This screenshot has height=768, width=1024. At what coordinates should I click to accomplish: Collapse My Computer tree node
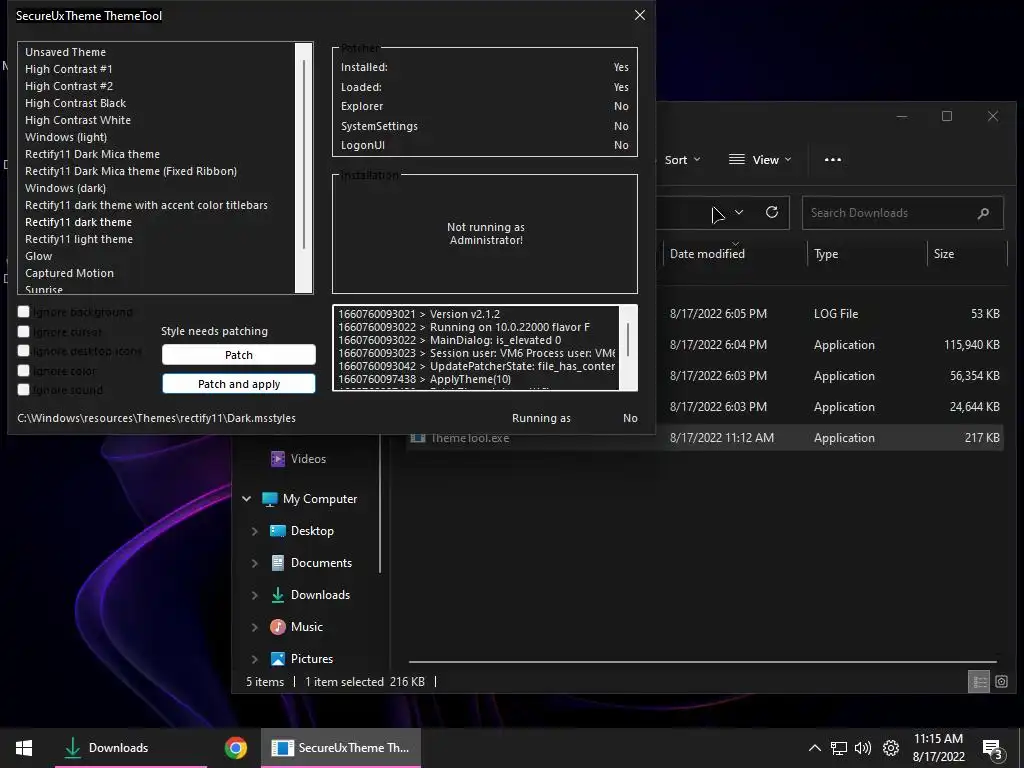246,499
